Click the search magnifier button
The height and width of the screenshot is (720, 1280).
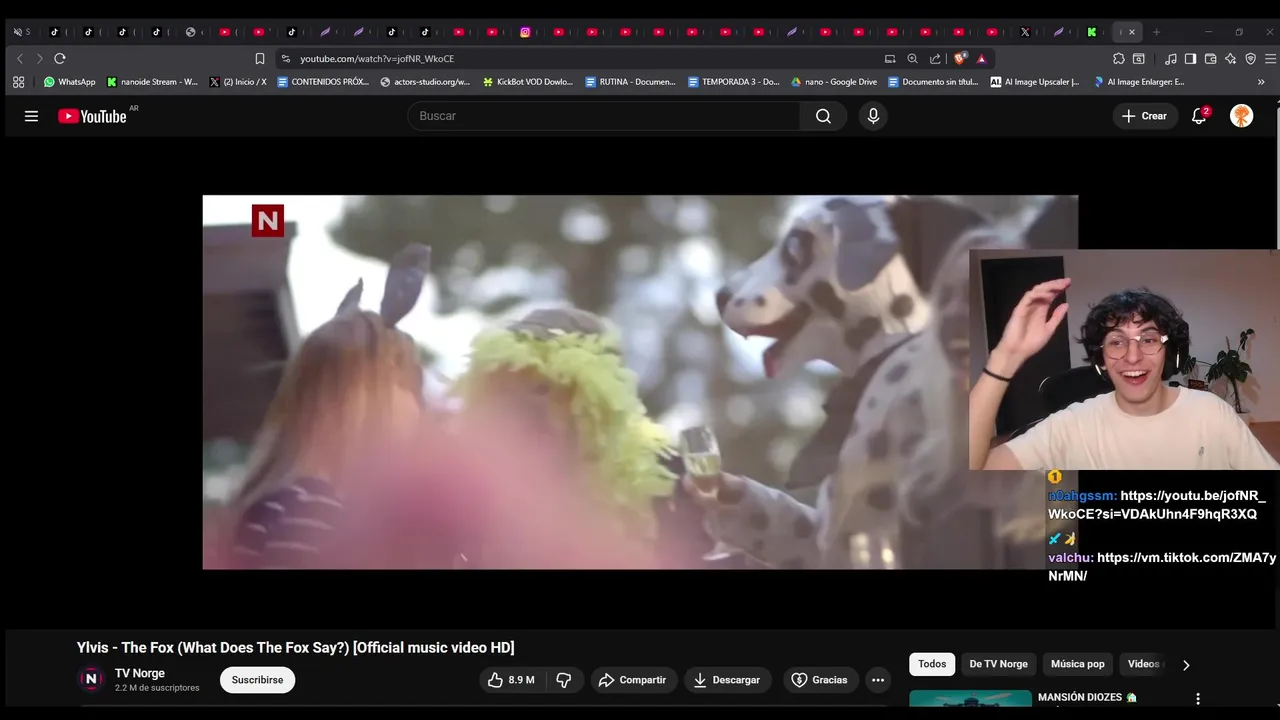click(x=823, y=116)
